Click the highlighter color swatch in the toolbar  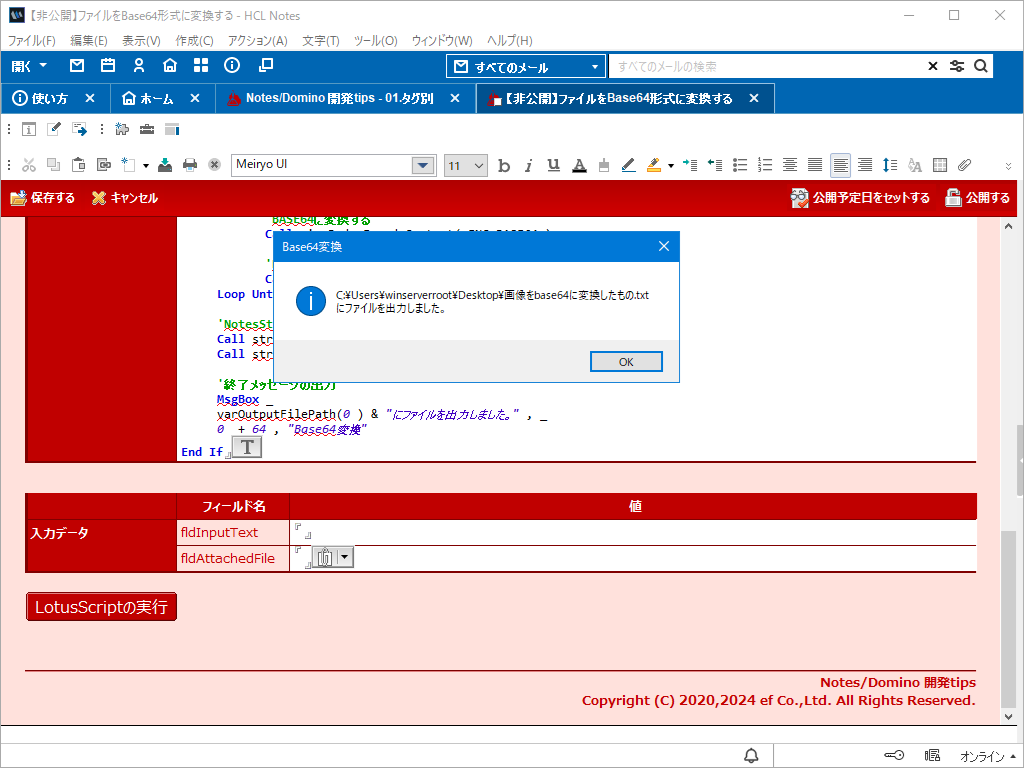point(654,165)
